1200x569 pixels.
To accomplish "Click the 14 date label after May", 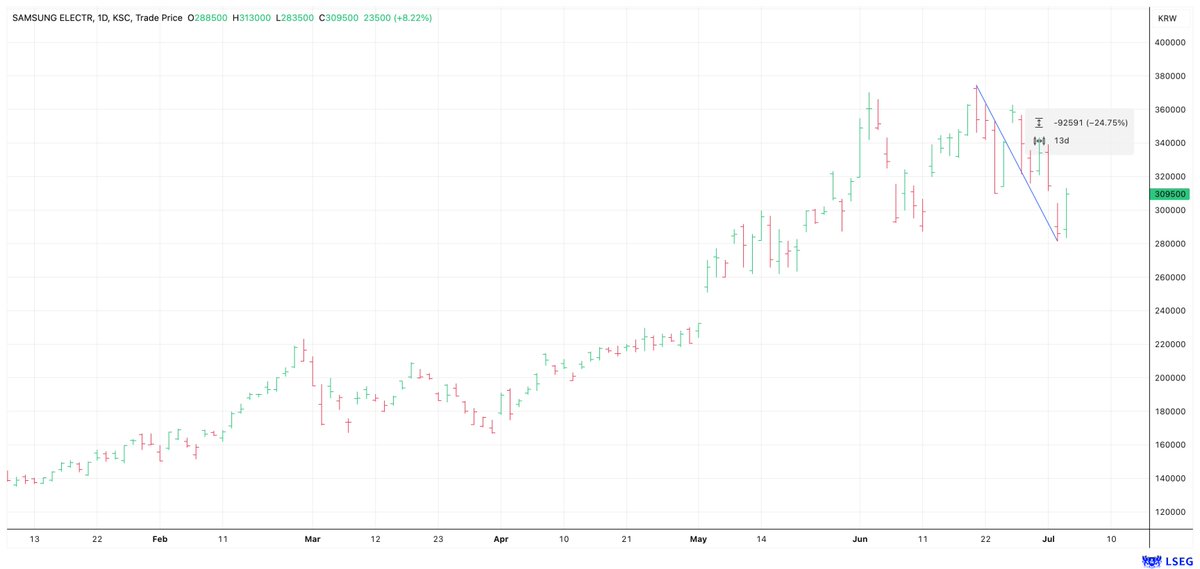I will (x=761, y=538).
